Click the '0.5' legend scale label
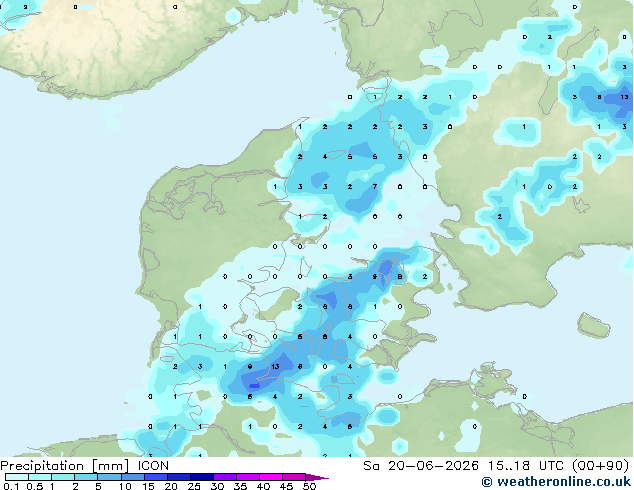This screenshot has width=634, height=490. click(34, 486)
